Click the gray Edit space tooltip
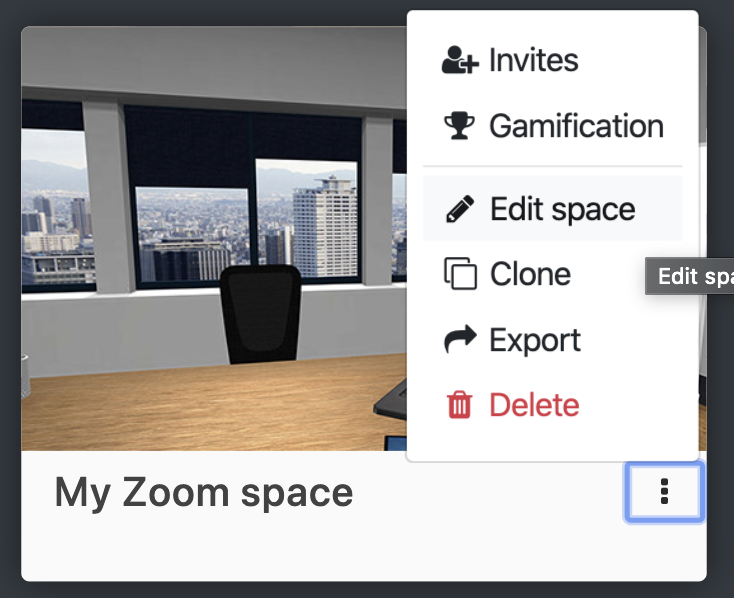Viewport: 734px width, 598px height. click(x=690, y=276)
